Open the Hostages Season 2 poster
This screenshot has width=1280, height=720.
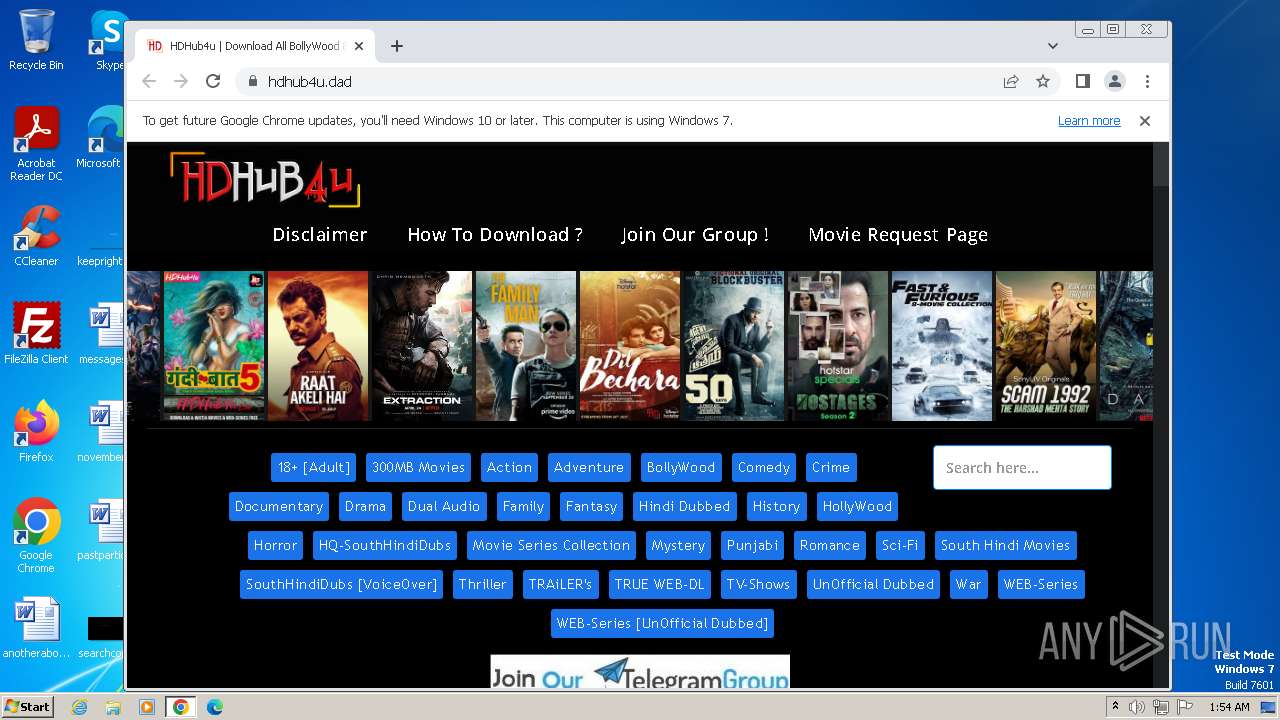pos(838,346)
